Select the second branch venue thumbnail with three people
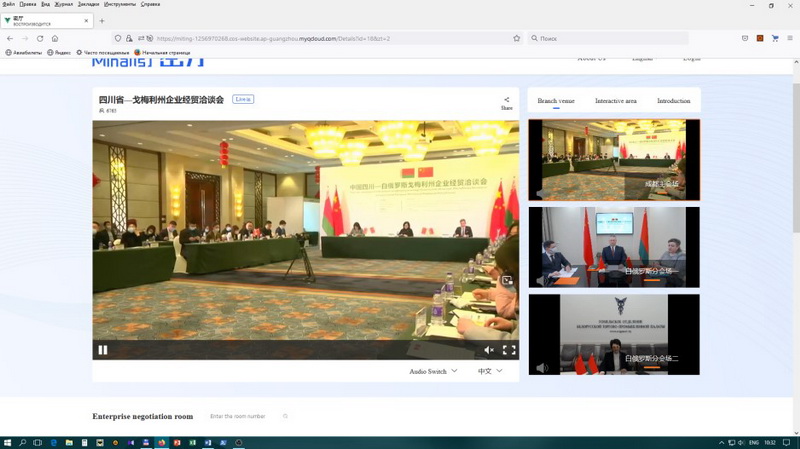This screenshot has height=449, width=800. pos(614,247)
